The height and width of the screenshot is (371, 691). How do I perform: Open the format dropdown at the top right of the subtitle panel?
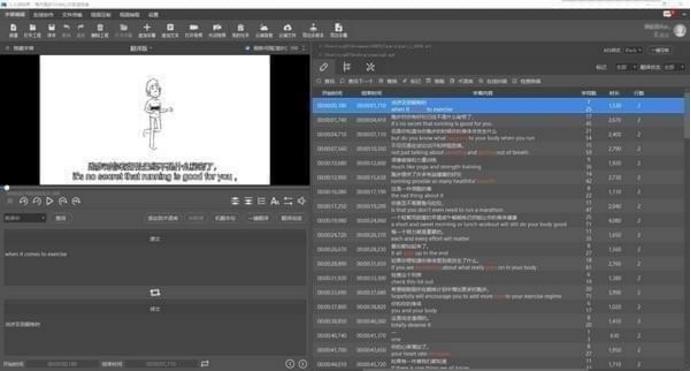pyautogui.click(x=633, y=50)
